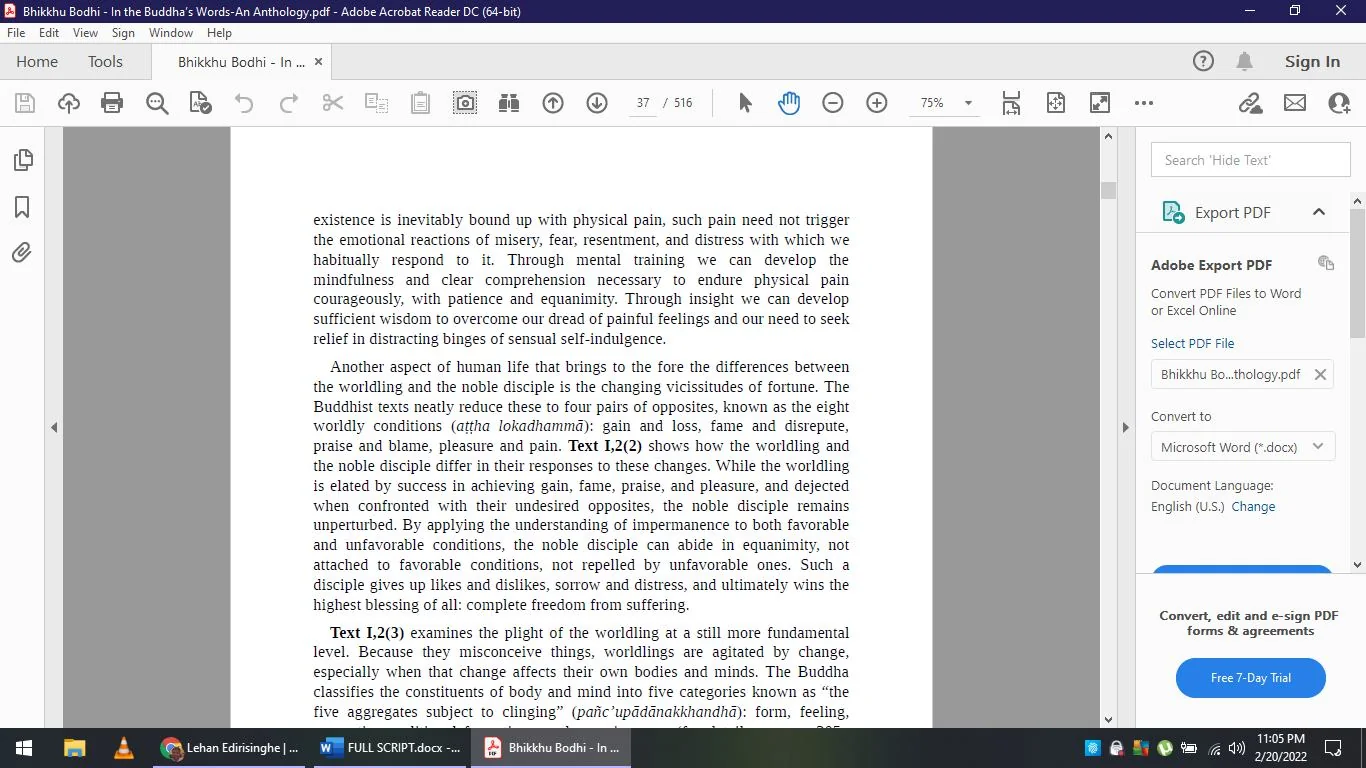Click the Search tools text box
Screen dimensions: 1366x768
(x=1251, y=160)
